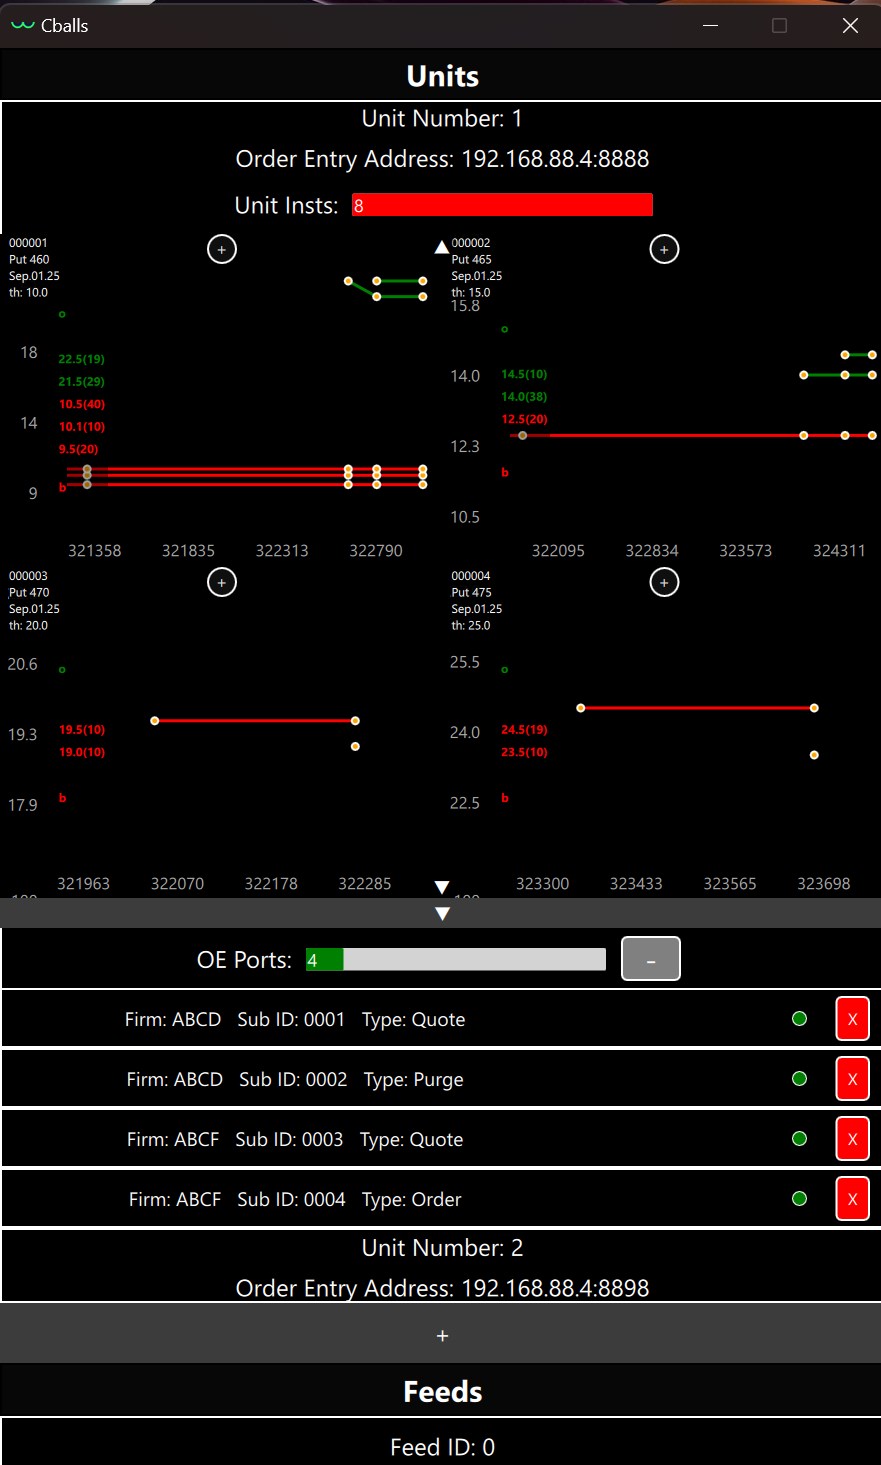This screenshot has height=1465, width=881.
Task: Select the 10.5(40) red price level
Action: point(81,404)
